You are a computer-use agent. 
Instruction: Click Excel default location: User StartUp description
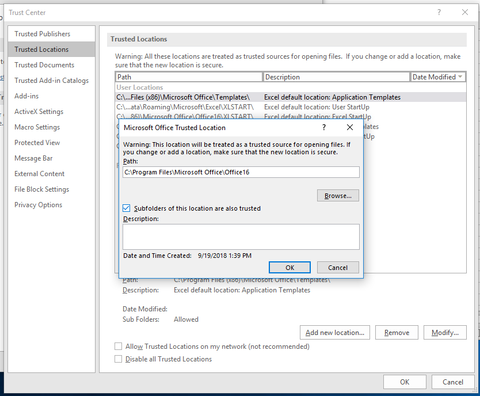(317, 107)
